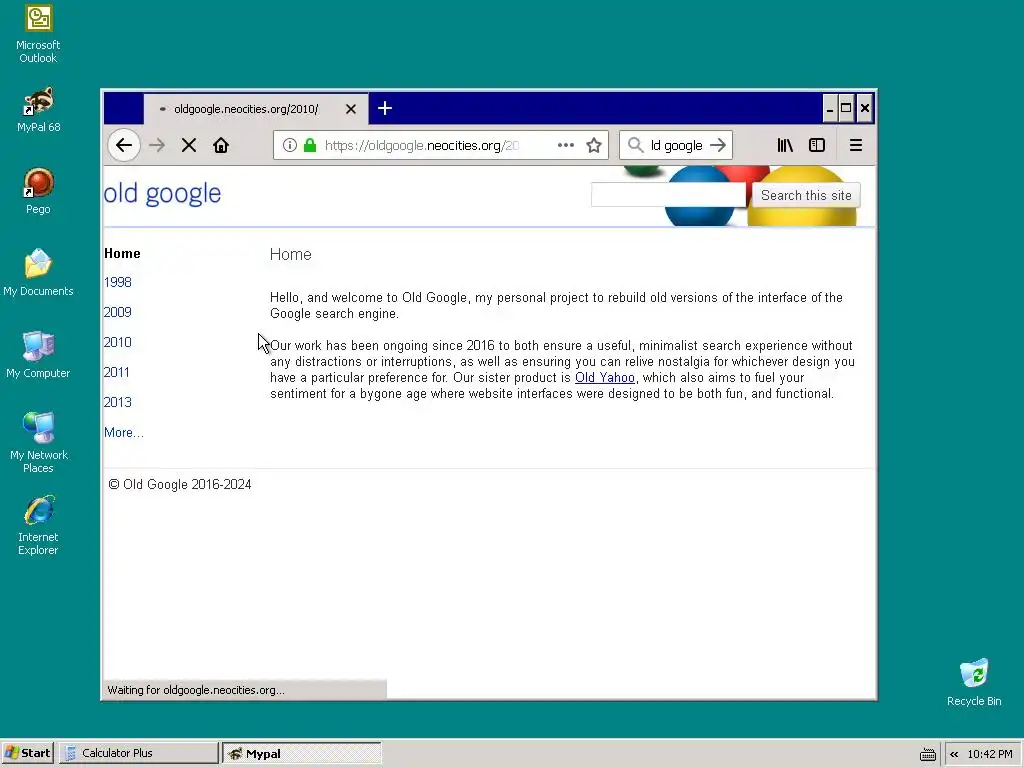This screenshot has height=768, width=1024.
Task: Close the oldgoogle.neocities.org tab
Action: 351,109
